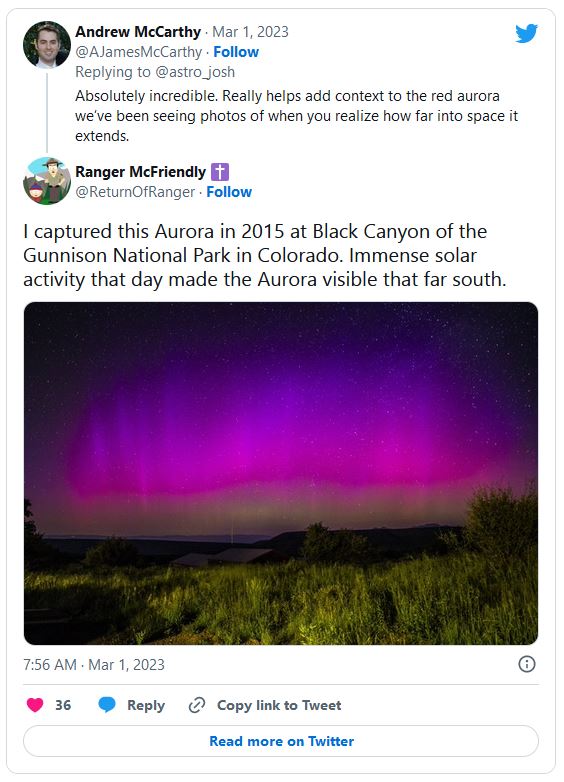Click the purple cross emoji badge
Screen dimensions: 564x782
[220, 172]
